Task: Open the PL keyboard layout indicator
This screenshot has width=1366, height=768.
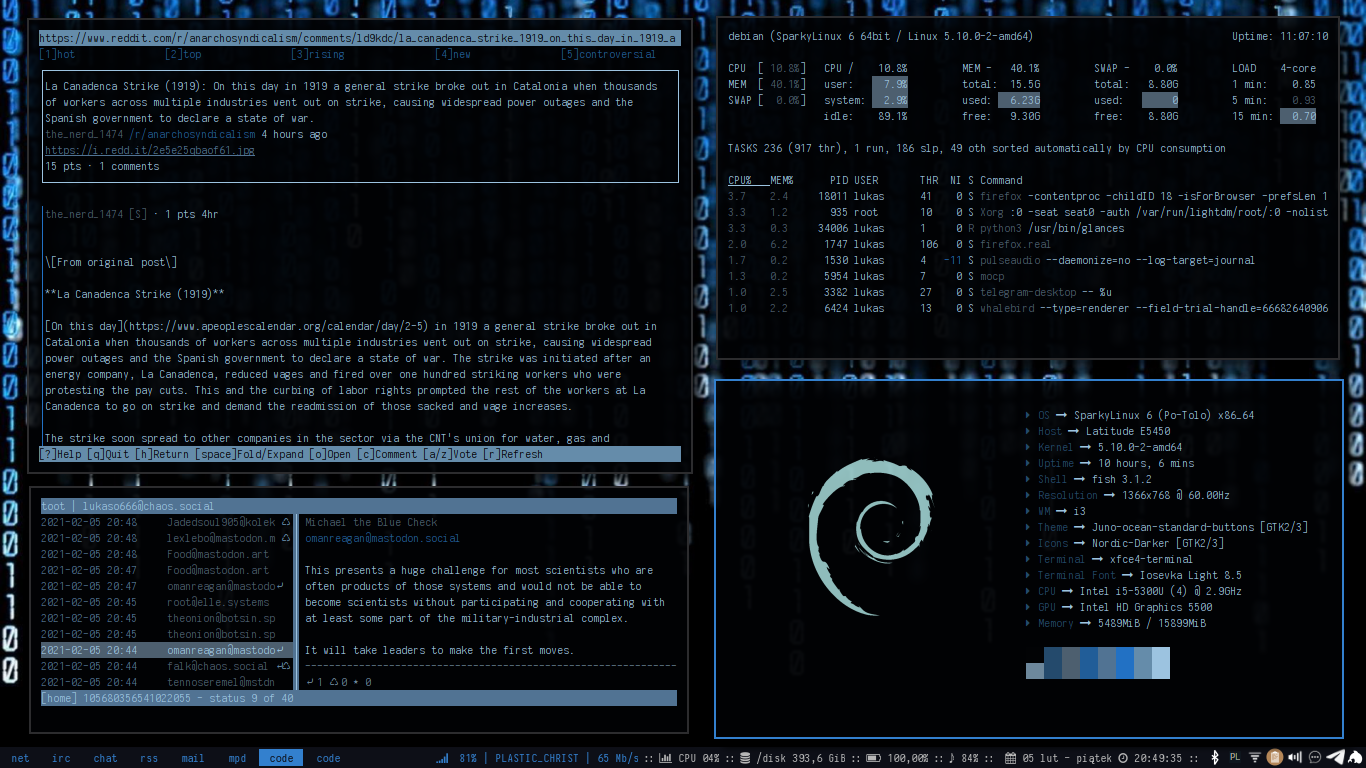Action: coord(1235,757)
